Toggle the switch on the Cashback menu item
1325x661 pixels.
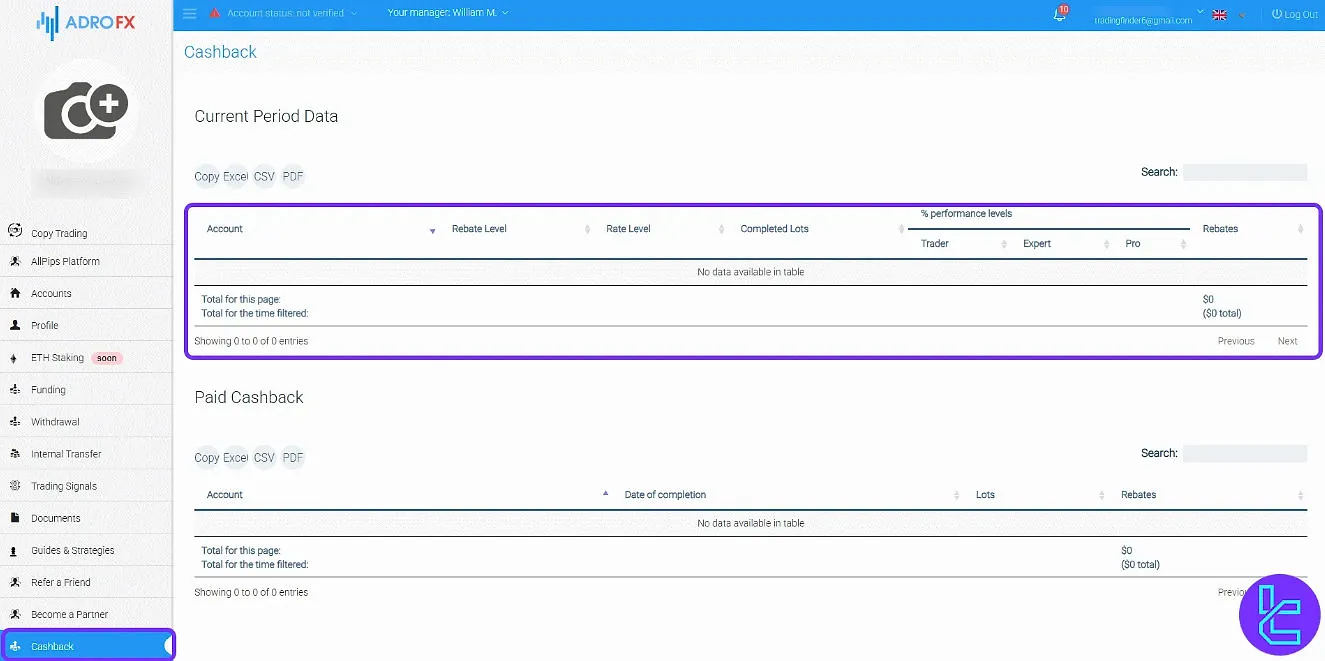tap(166, 645)
